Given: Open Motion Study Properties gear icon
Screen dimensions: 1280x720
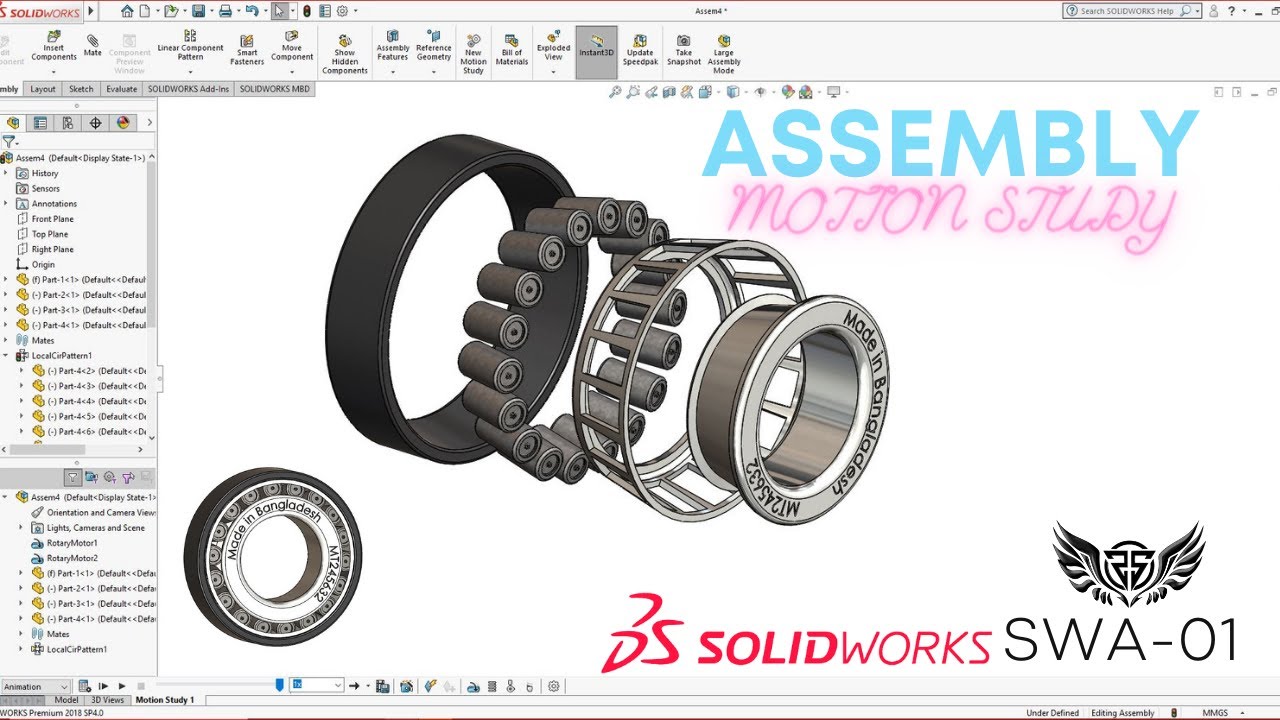Looking at the screenshot, I should [x=553, y=686].
